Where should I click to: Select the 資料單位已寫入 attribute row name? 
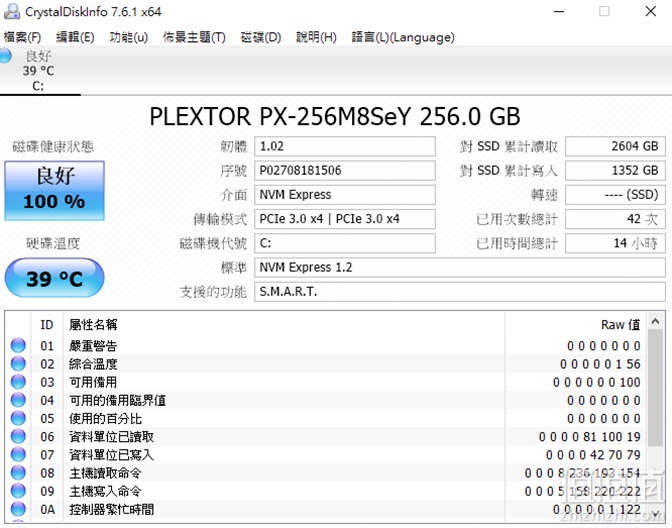(111, 455)
